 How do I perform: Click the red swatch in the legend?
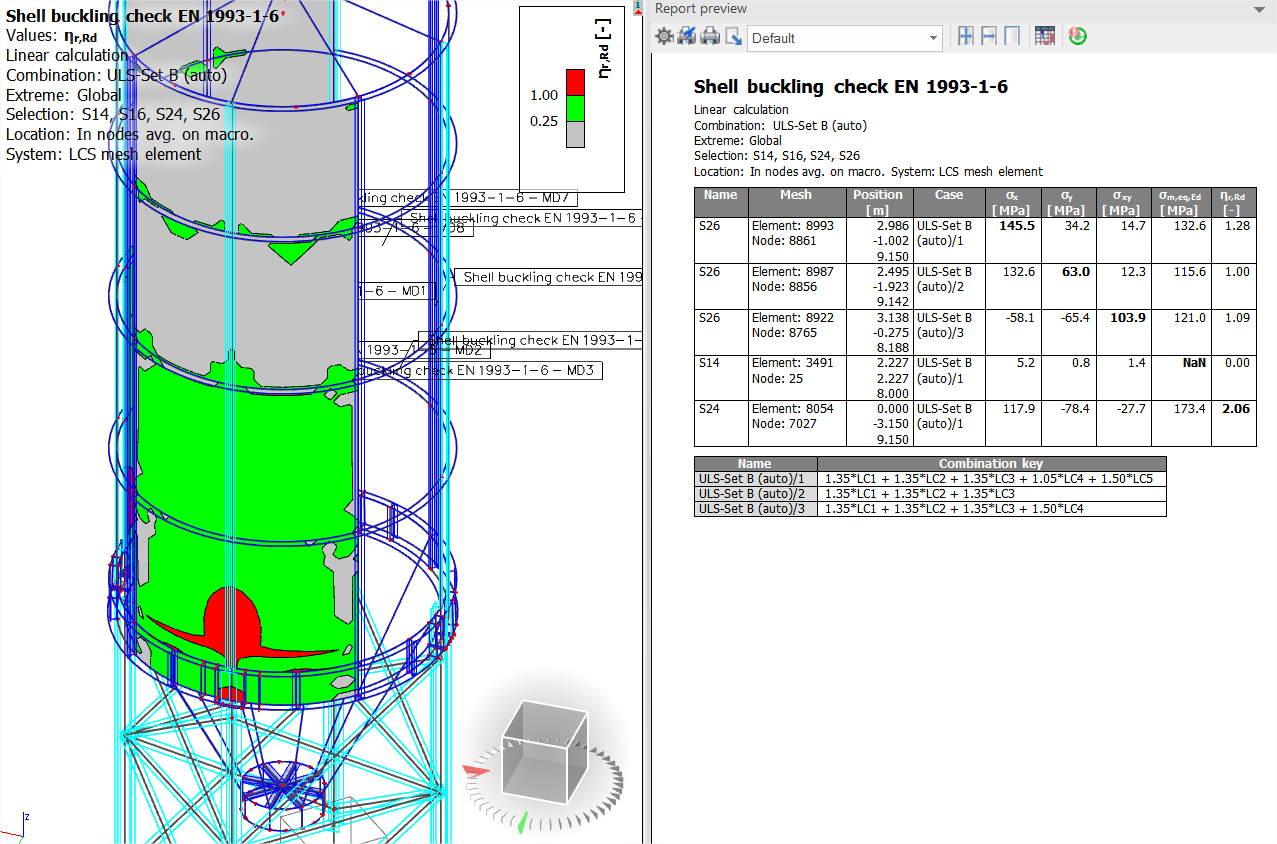click(x=575, y=80)
